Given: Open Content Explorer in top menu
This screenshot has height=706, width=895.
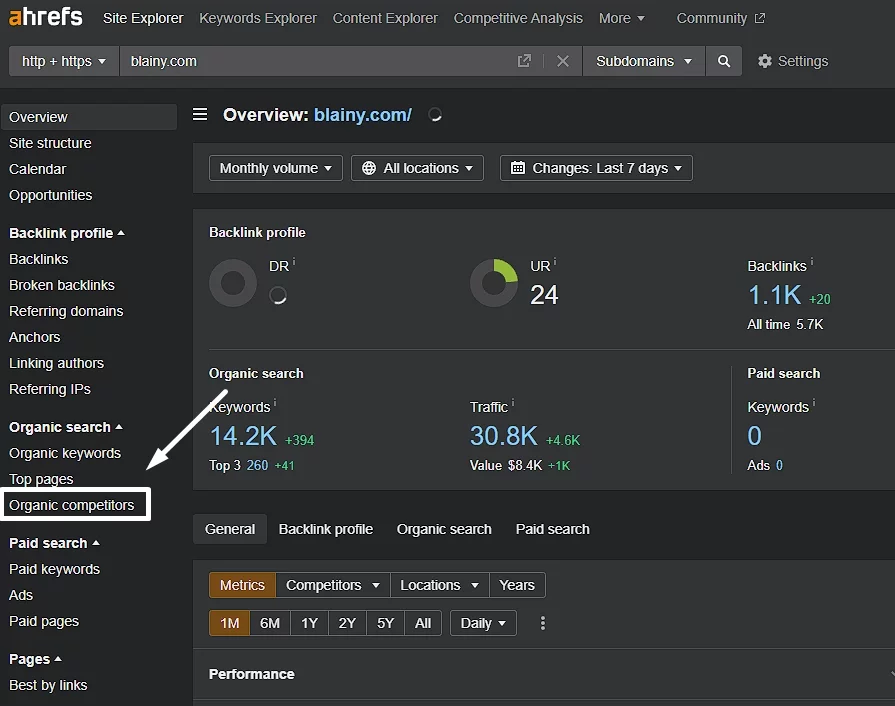Looking at the screenshot, I should (385, 18).
